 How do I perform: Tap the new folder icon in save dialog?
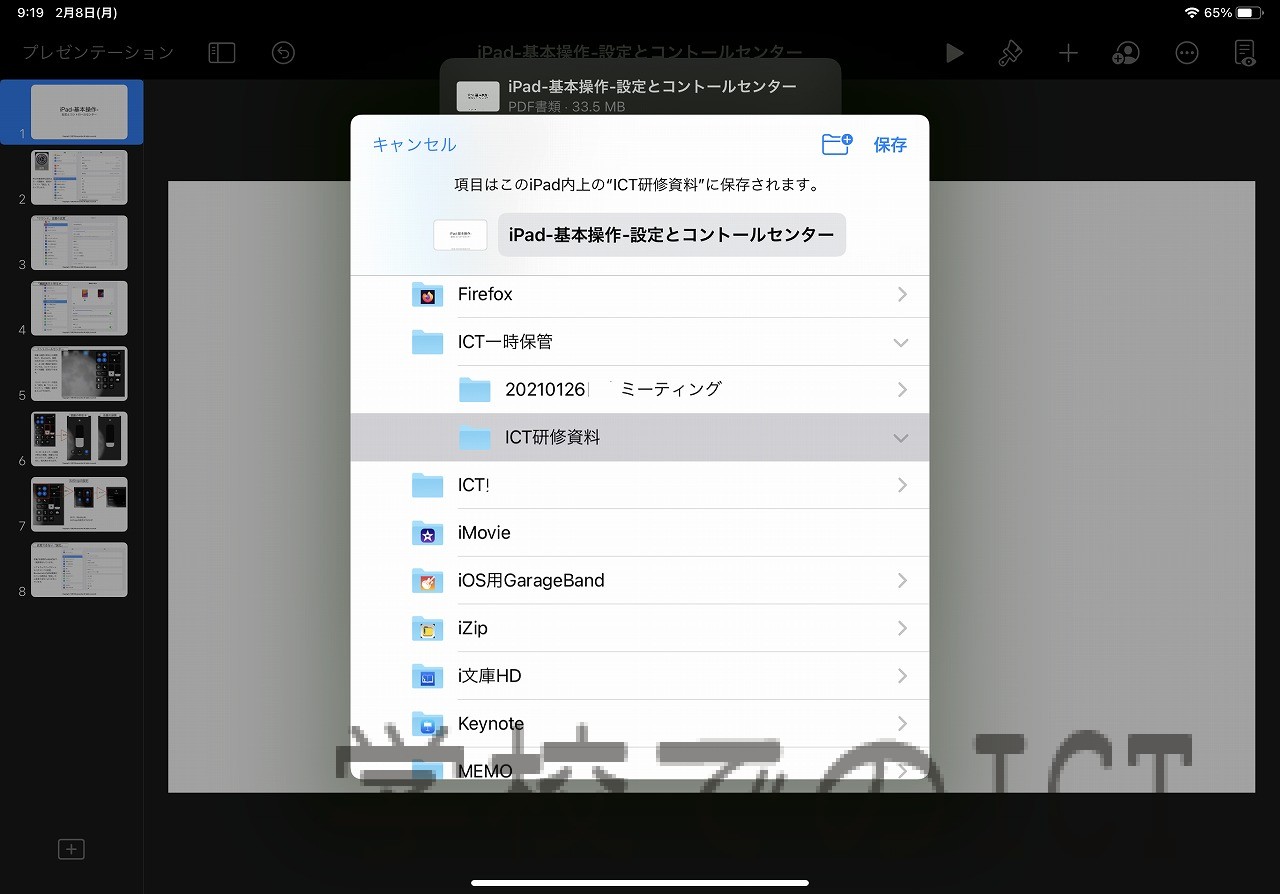click(x=836, y=145)
